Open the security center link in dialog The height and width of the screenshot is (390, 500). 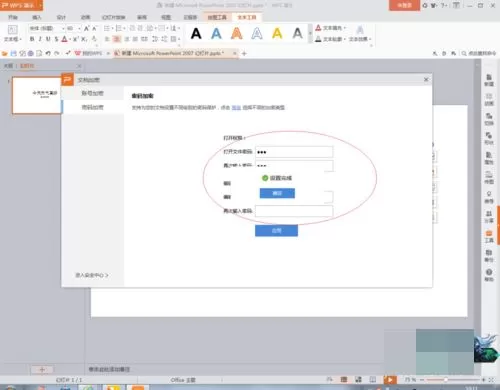coord(92,275)
